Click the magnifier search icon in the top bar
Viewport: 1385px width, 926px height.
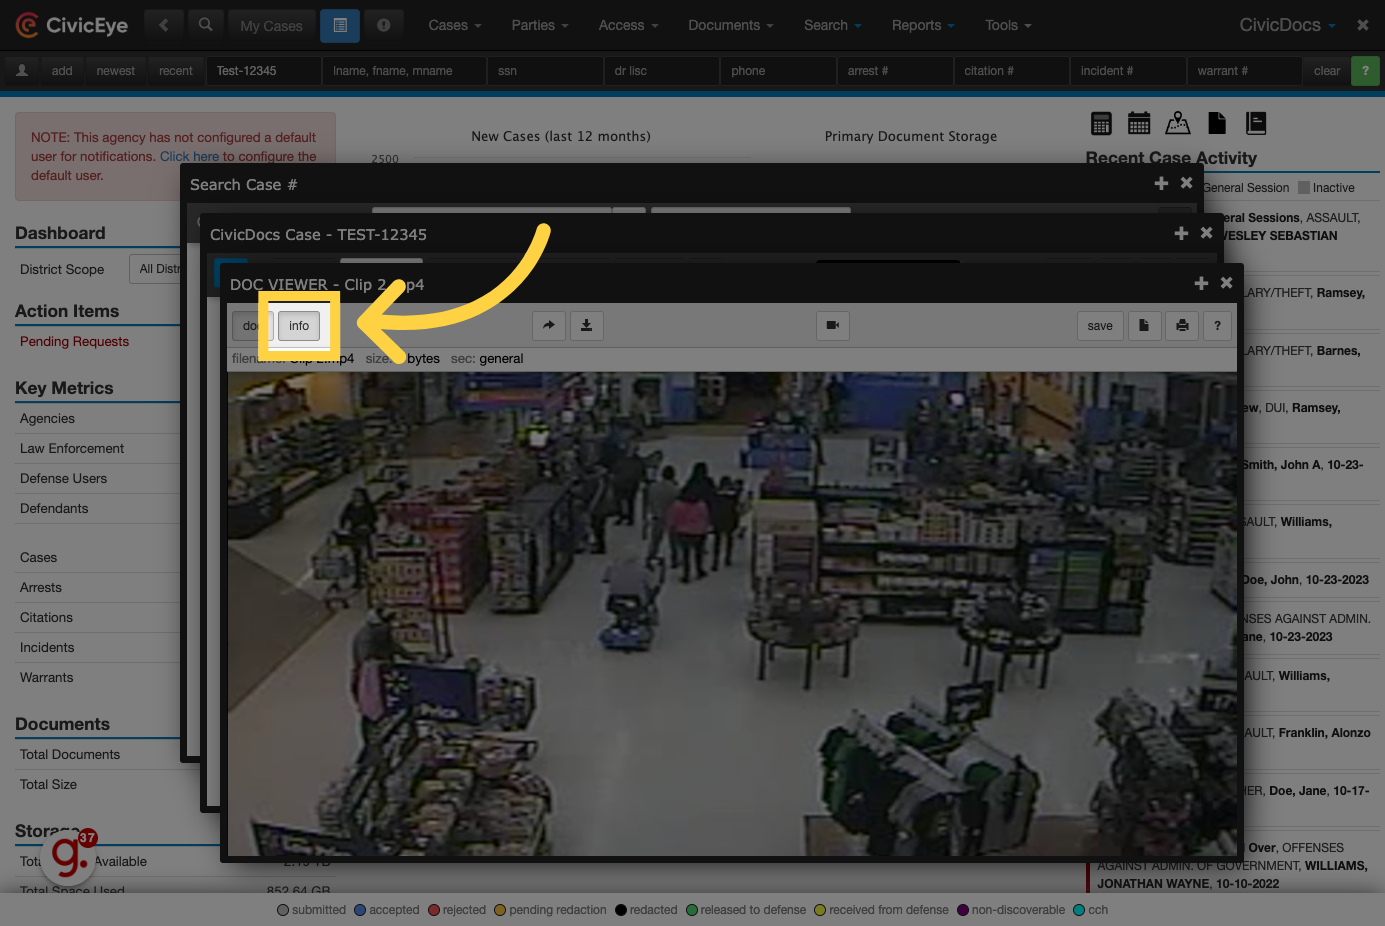(205, 25)
